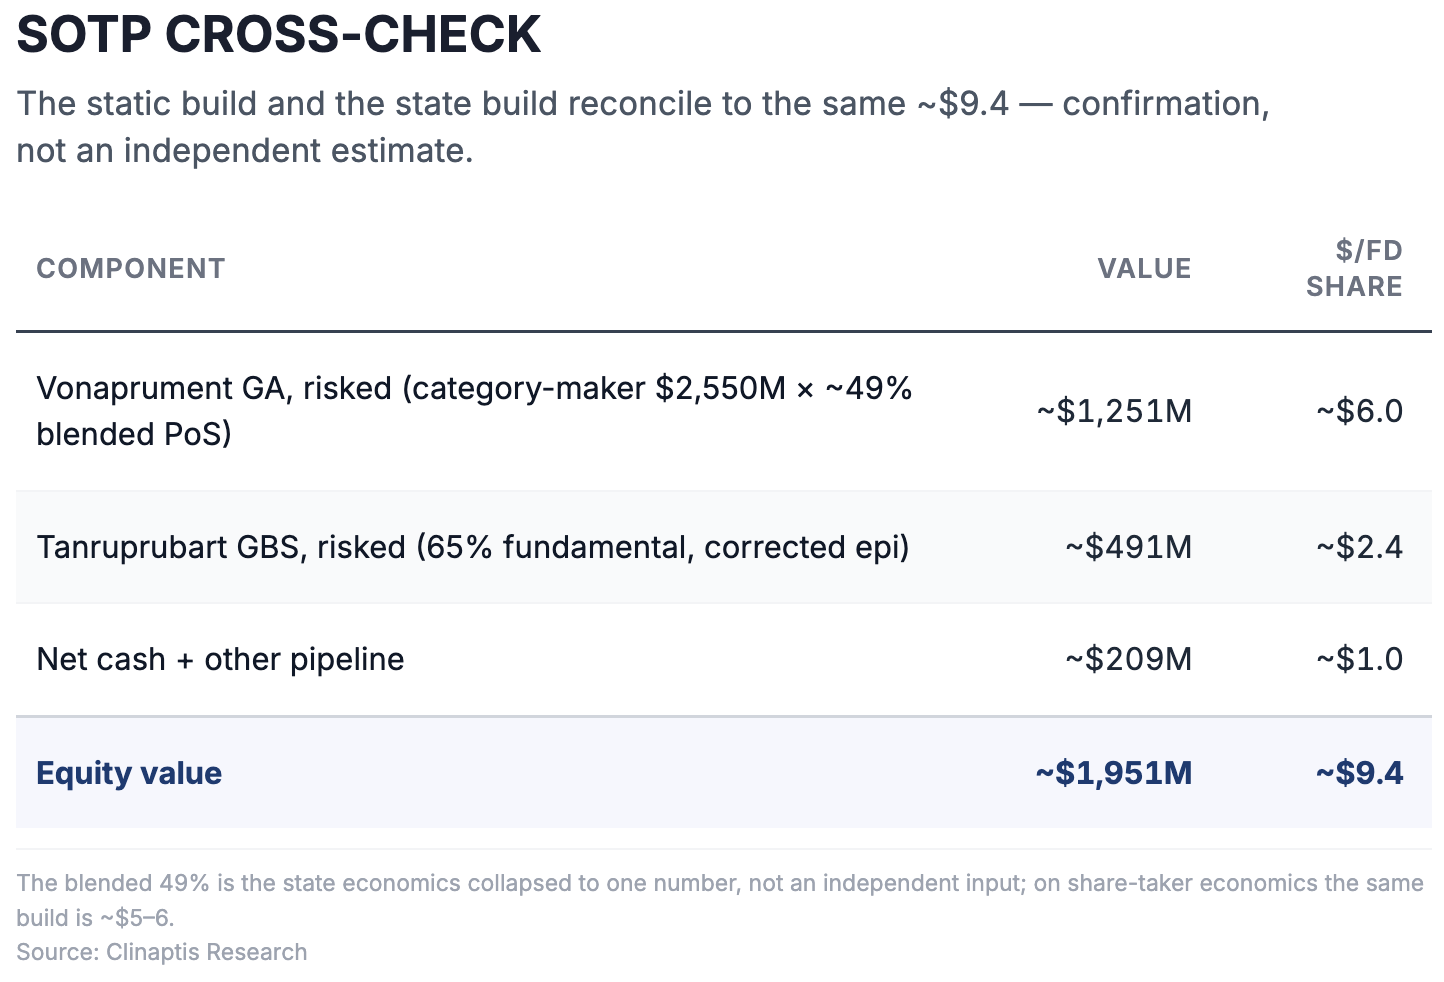Select the ~$9.4 total per share value

tap(1359, 773)
